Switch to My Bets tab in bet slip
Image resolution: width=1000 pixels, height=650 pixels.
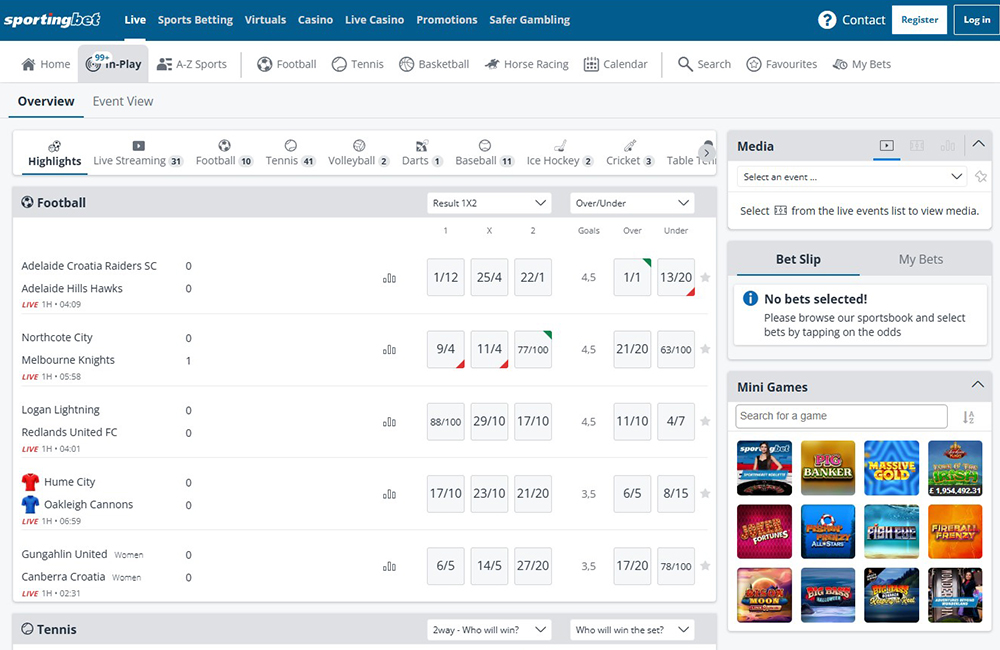(x=920, y=259)
